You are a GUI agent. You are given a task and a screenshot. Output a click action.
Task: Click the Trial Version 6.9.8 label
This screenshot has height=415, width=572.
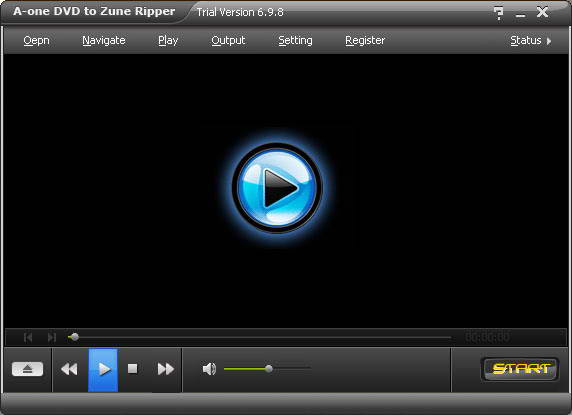240,12
